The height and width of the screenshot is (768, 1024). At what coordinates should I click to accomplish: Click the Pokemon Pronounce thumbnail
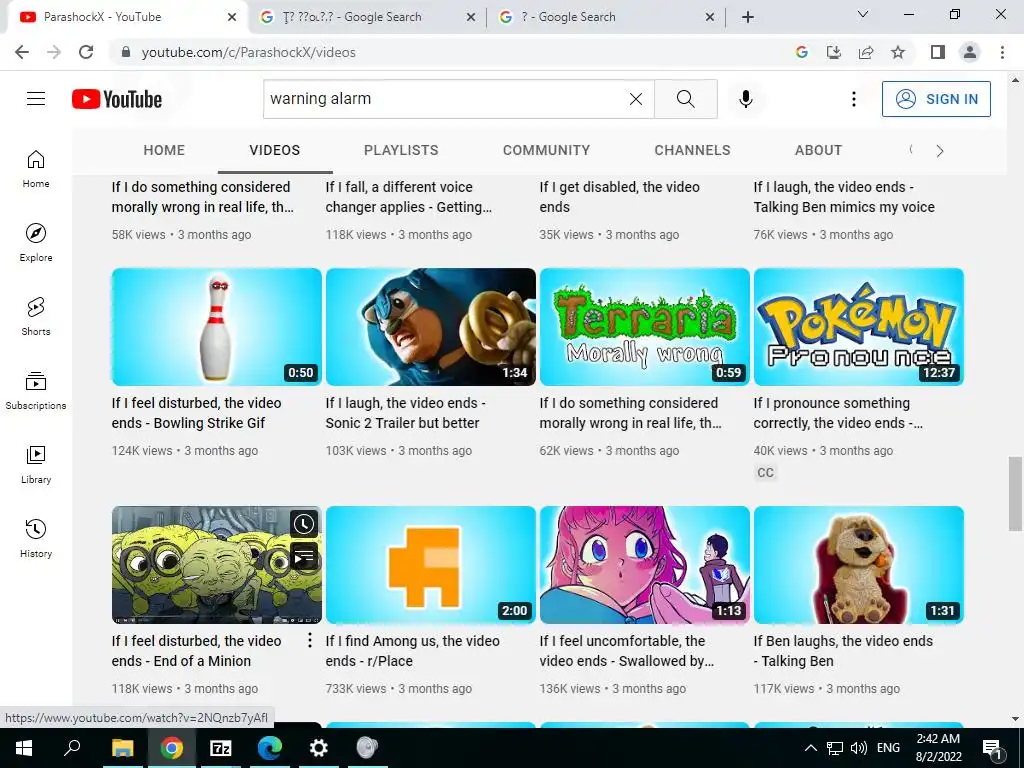859,327
